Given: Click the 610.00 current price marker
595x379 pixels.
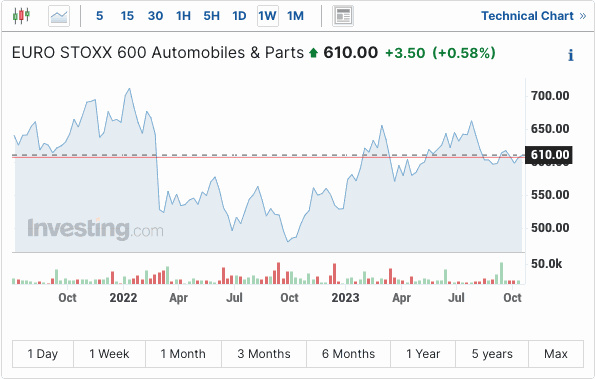Looking at the screenshot, I should (x=549, y=155).
